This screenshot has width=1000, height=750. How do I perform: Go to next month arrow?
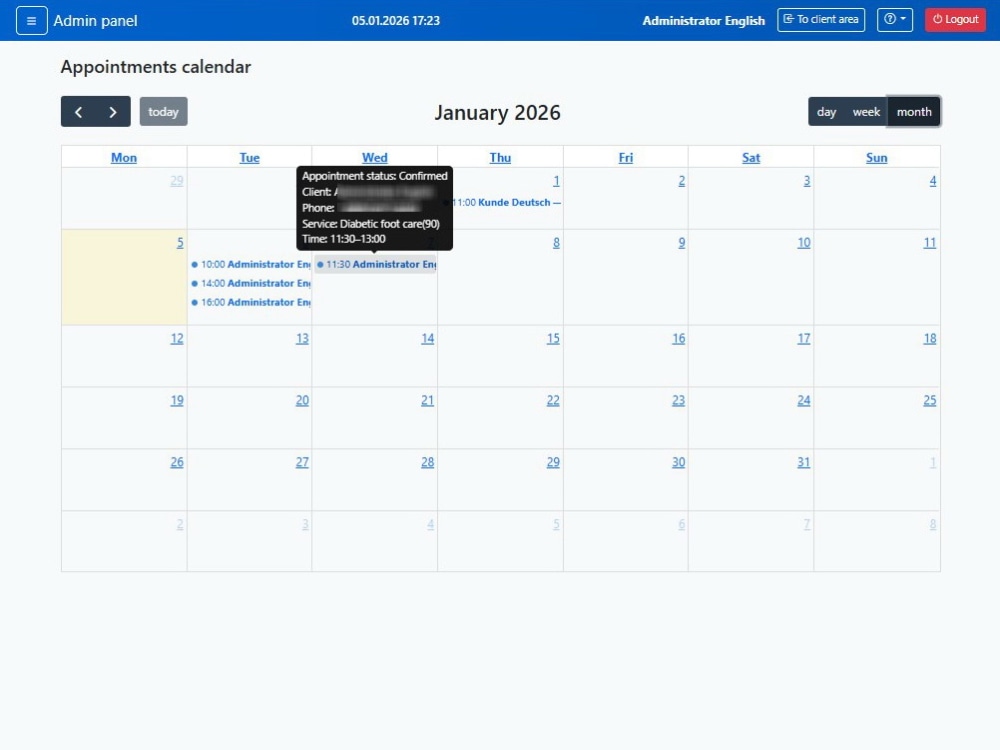click(x=113, y=112)
